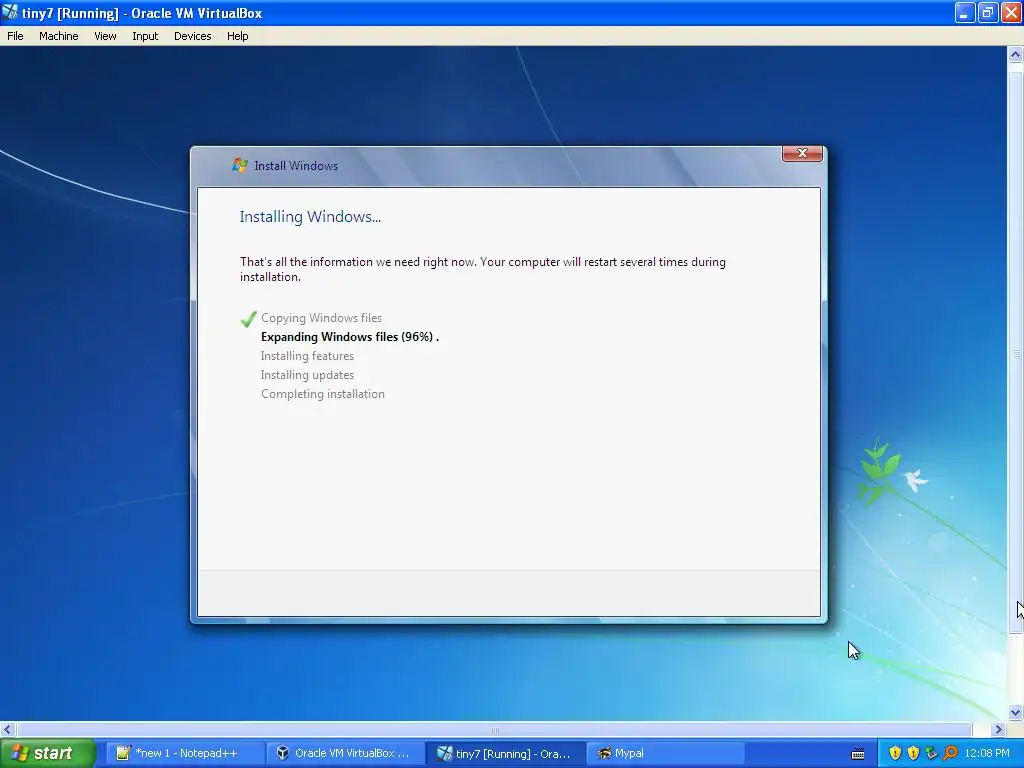Click 'Completing installation' step text
1024x768 pixels.
click(323, 394)
